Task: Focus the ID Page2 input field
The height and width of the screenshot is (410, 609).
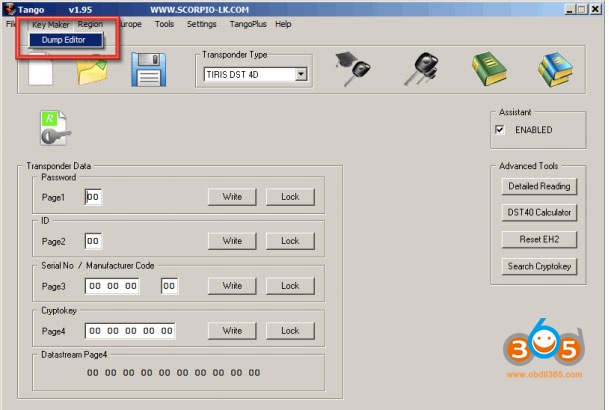Action: (x=93, y=241)
